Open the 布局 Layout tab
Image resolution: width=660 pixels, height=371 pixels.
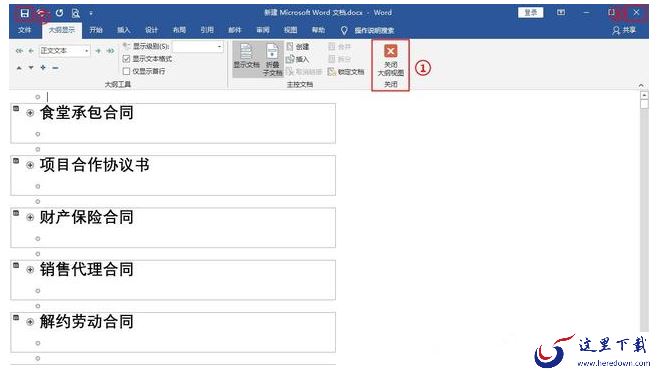[179, 30]
